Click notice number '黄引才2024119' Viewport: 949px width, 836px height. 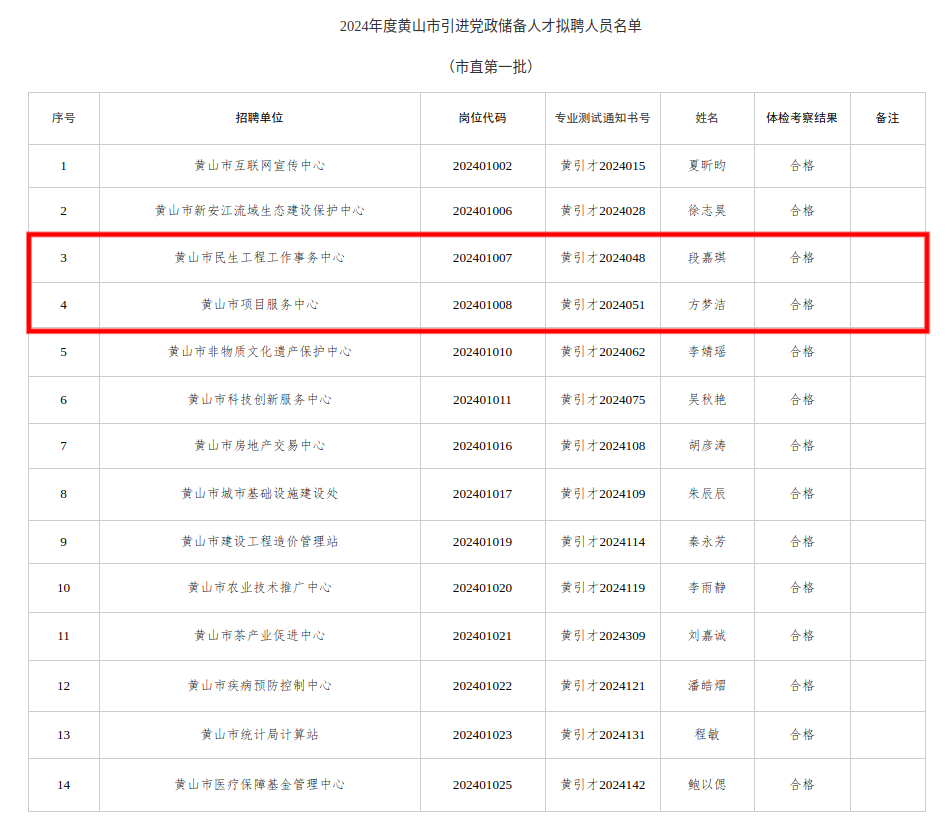point(603,588)
